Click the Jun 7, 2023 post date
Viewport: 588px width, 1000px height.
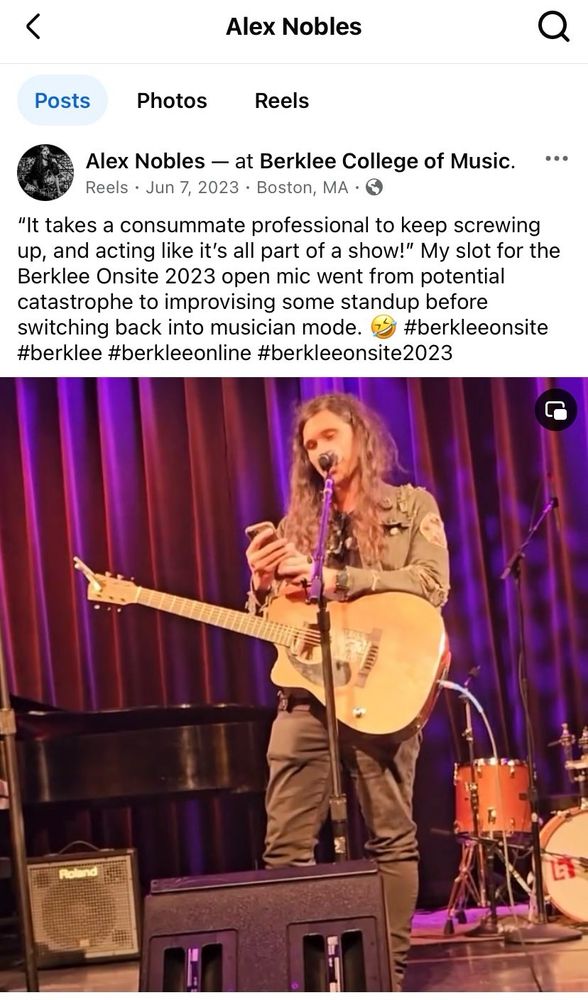tap(192, 188)
